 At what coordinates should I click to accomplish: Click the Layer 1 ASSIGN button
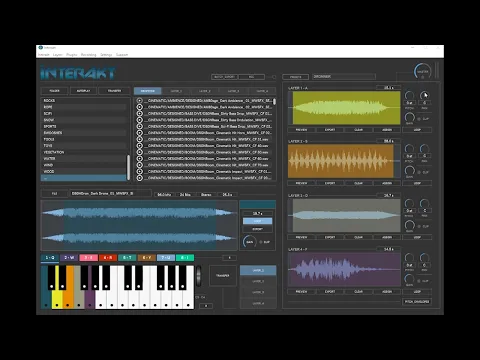click(387, 130)
